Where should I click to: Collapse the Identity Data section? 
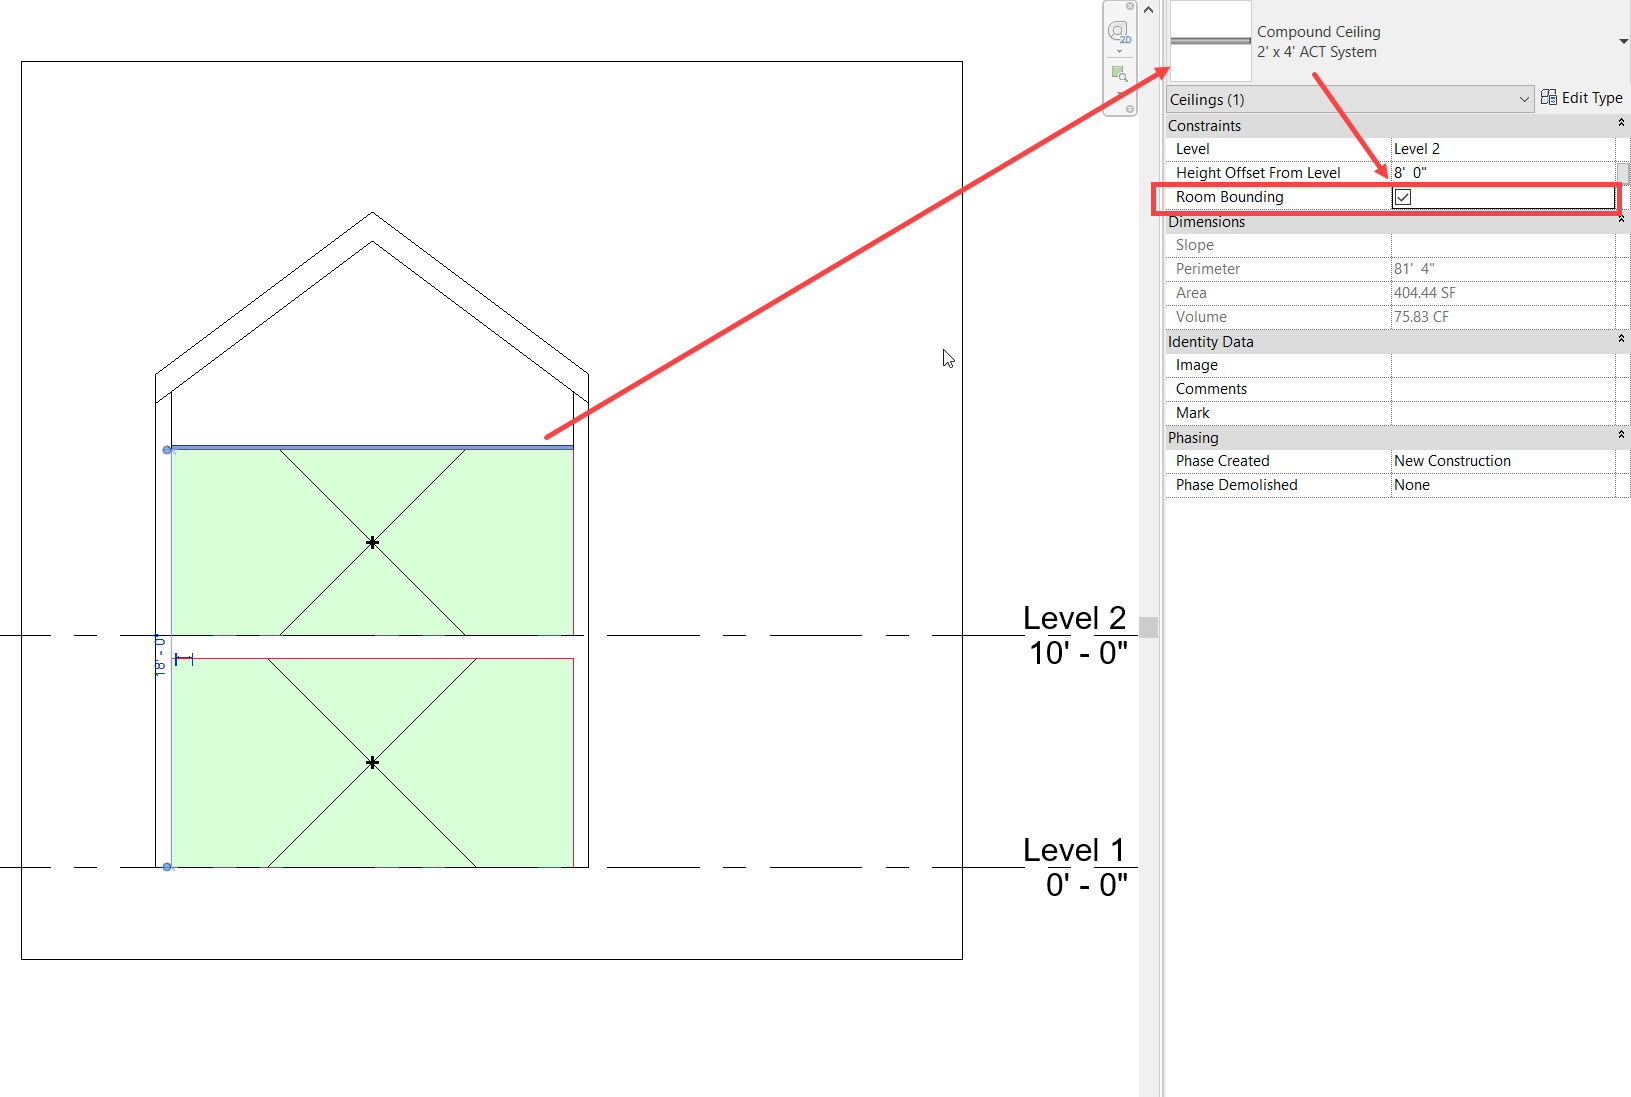tap(1621, 339)
